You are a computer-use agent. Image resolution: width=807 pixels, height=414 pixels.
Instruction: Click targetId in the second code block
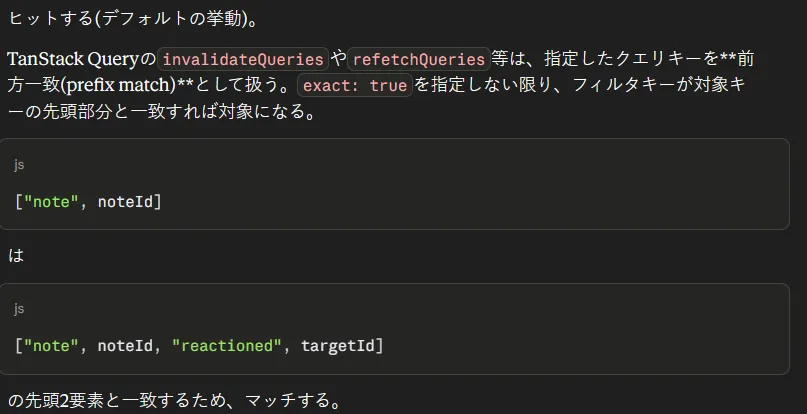pyautogui.click(x=338, y=346)
